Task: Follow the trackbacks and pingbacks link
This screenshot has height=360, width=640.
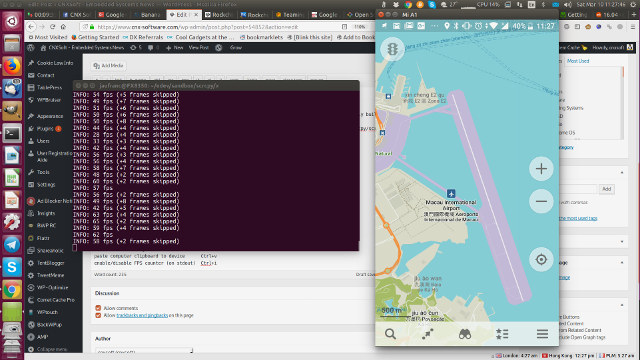Action: coord(142,315)
